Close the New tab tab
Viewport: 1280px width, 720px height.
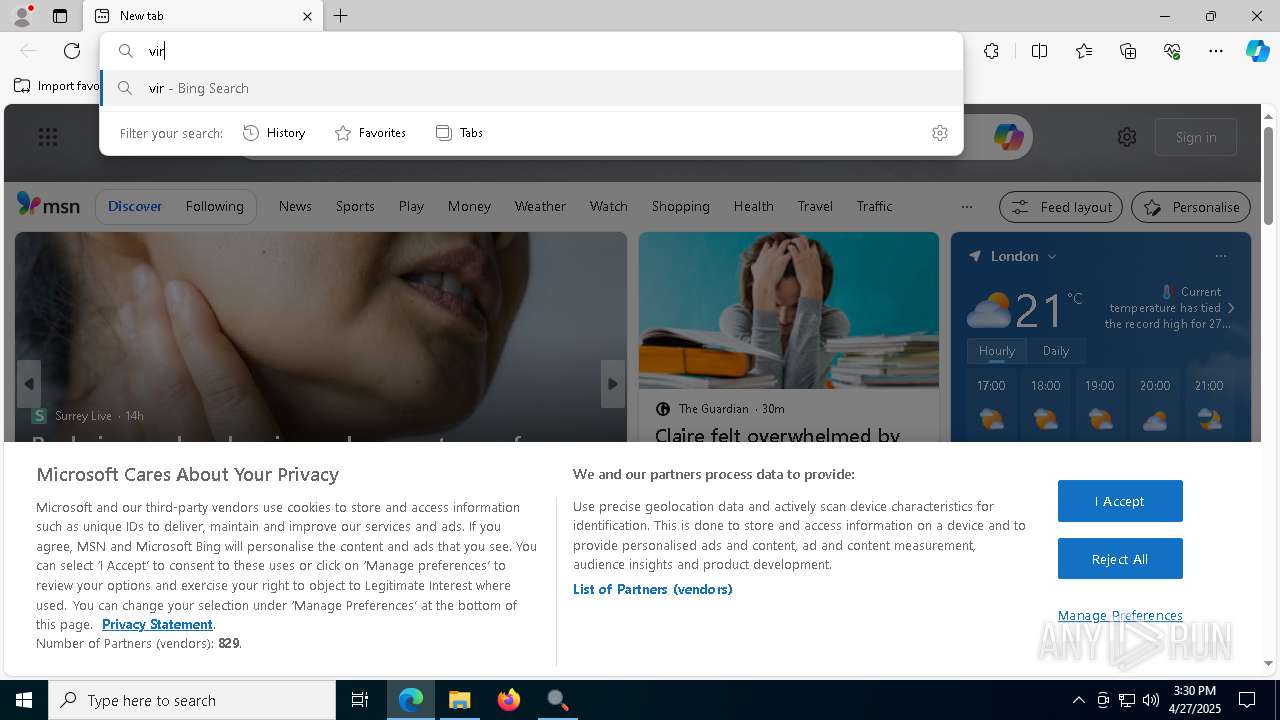click(x=307, y=16)
